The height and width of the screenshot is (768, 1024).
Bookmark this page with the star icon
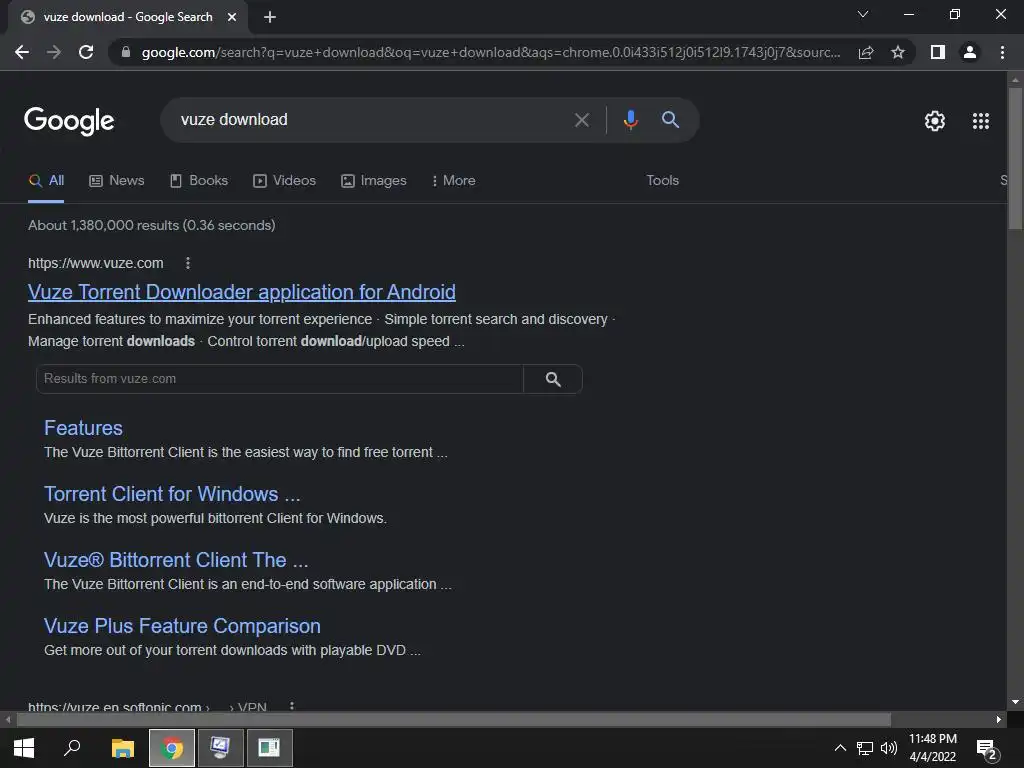click(898, 52)
